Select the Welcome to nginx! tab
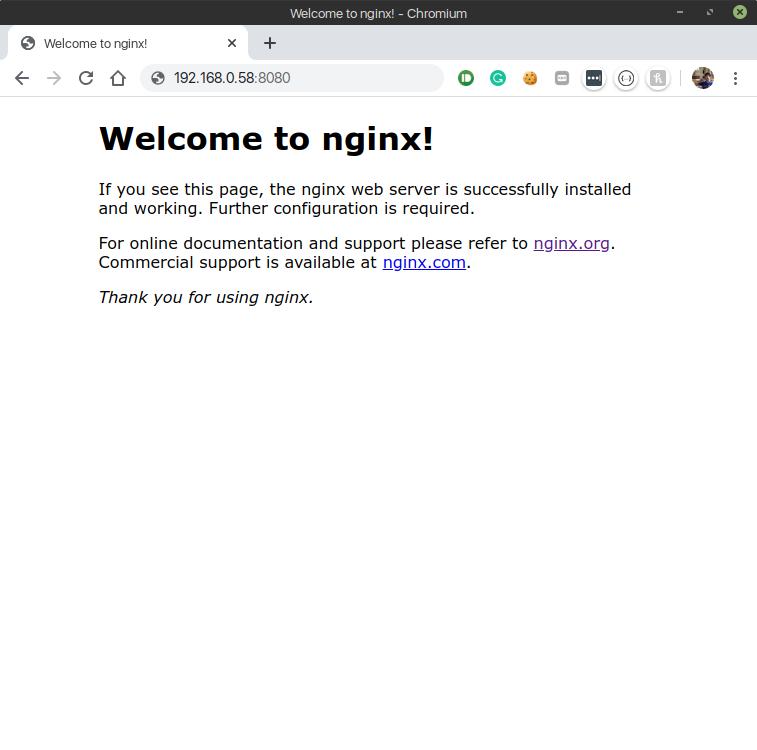Screen dimensions: 757x750 point(128,43)
